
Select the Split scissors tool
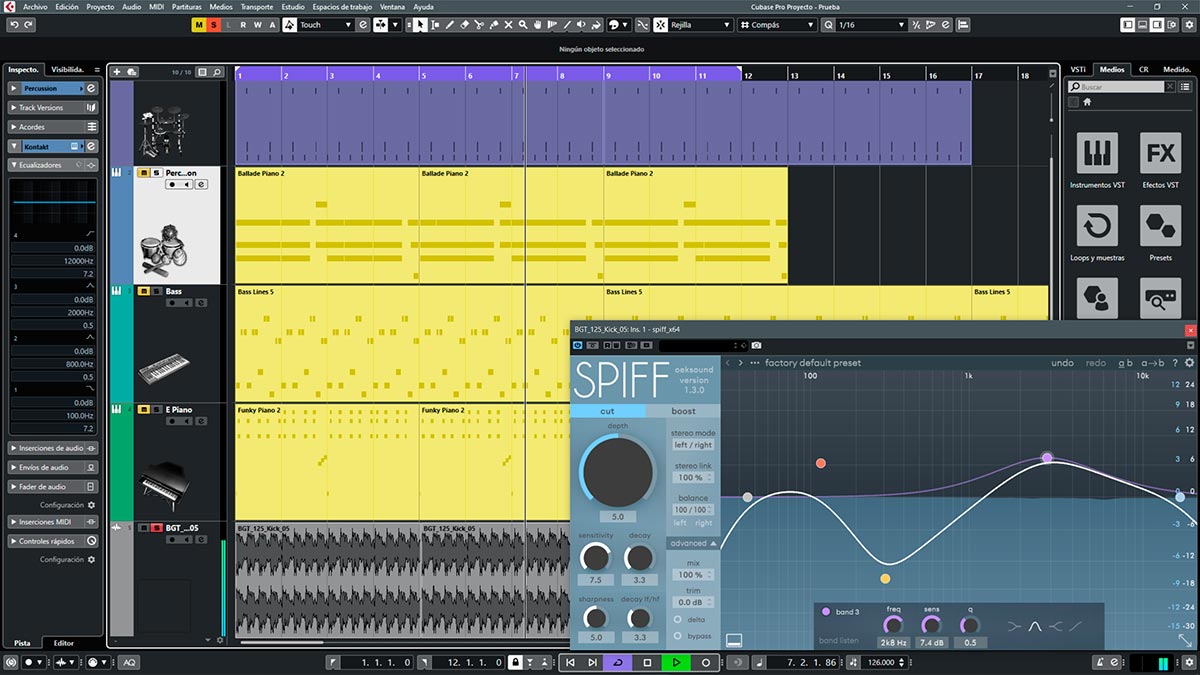pos(479,24)
